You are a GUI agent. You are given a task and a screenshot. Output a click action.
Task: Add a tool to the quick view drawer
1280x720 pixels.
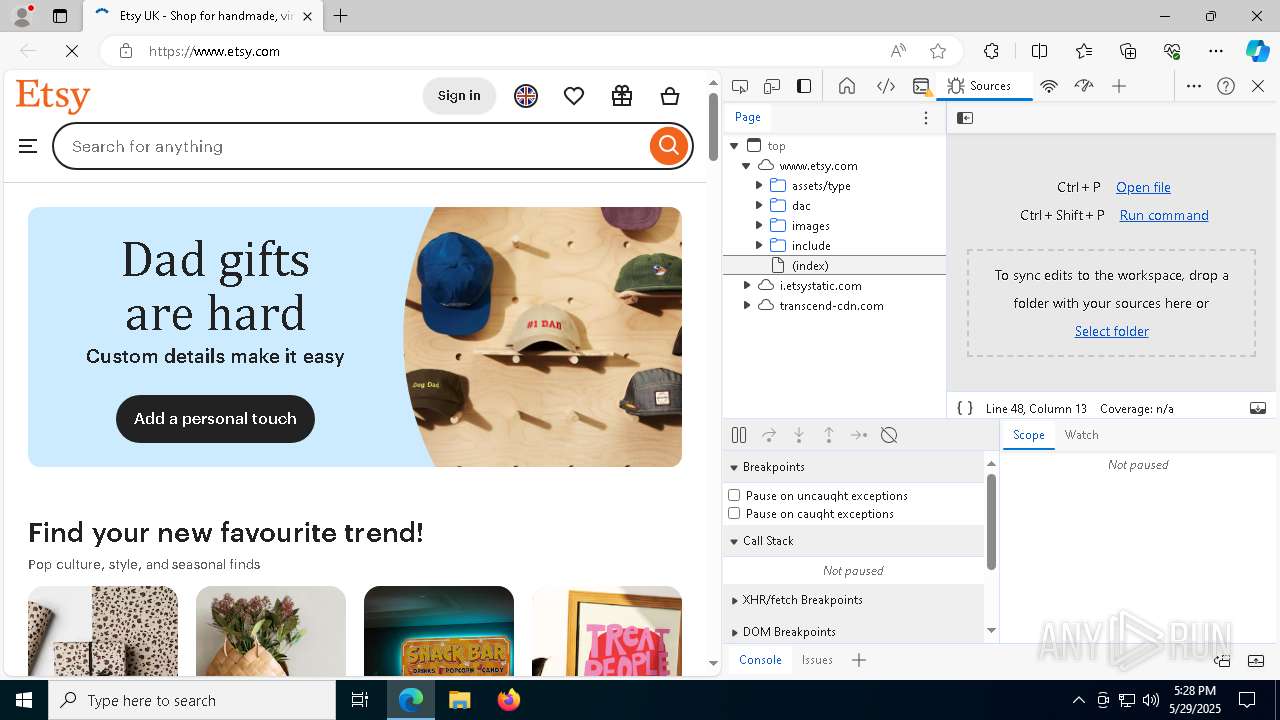pyautogui.click(x=859, y=660)
